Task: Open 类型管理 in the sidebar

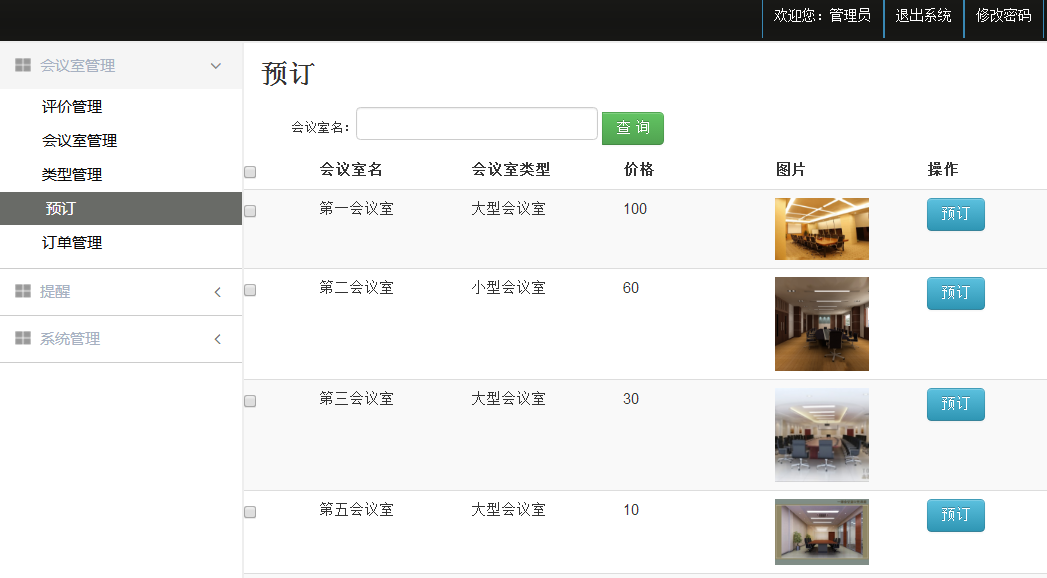Action: tap(72, 175)
